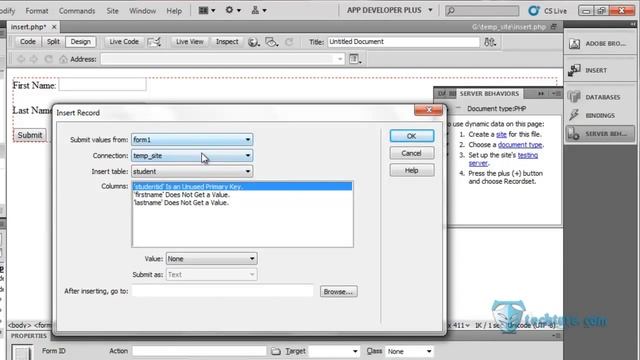Open the 'site' link in Server Behaviors
This screenshot has width=640, height=360.
coord(501,134)
